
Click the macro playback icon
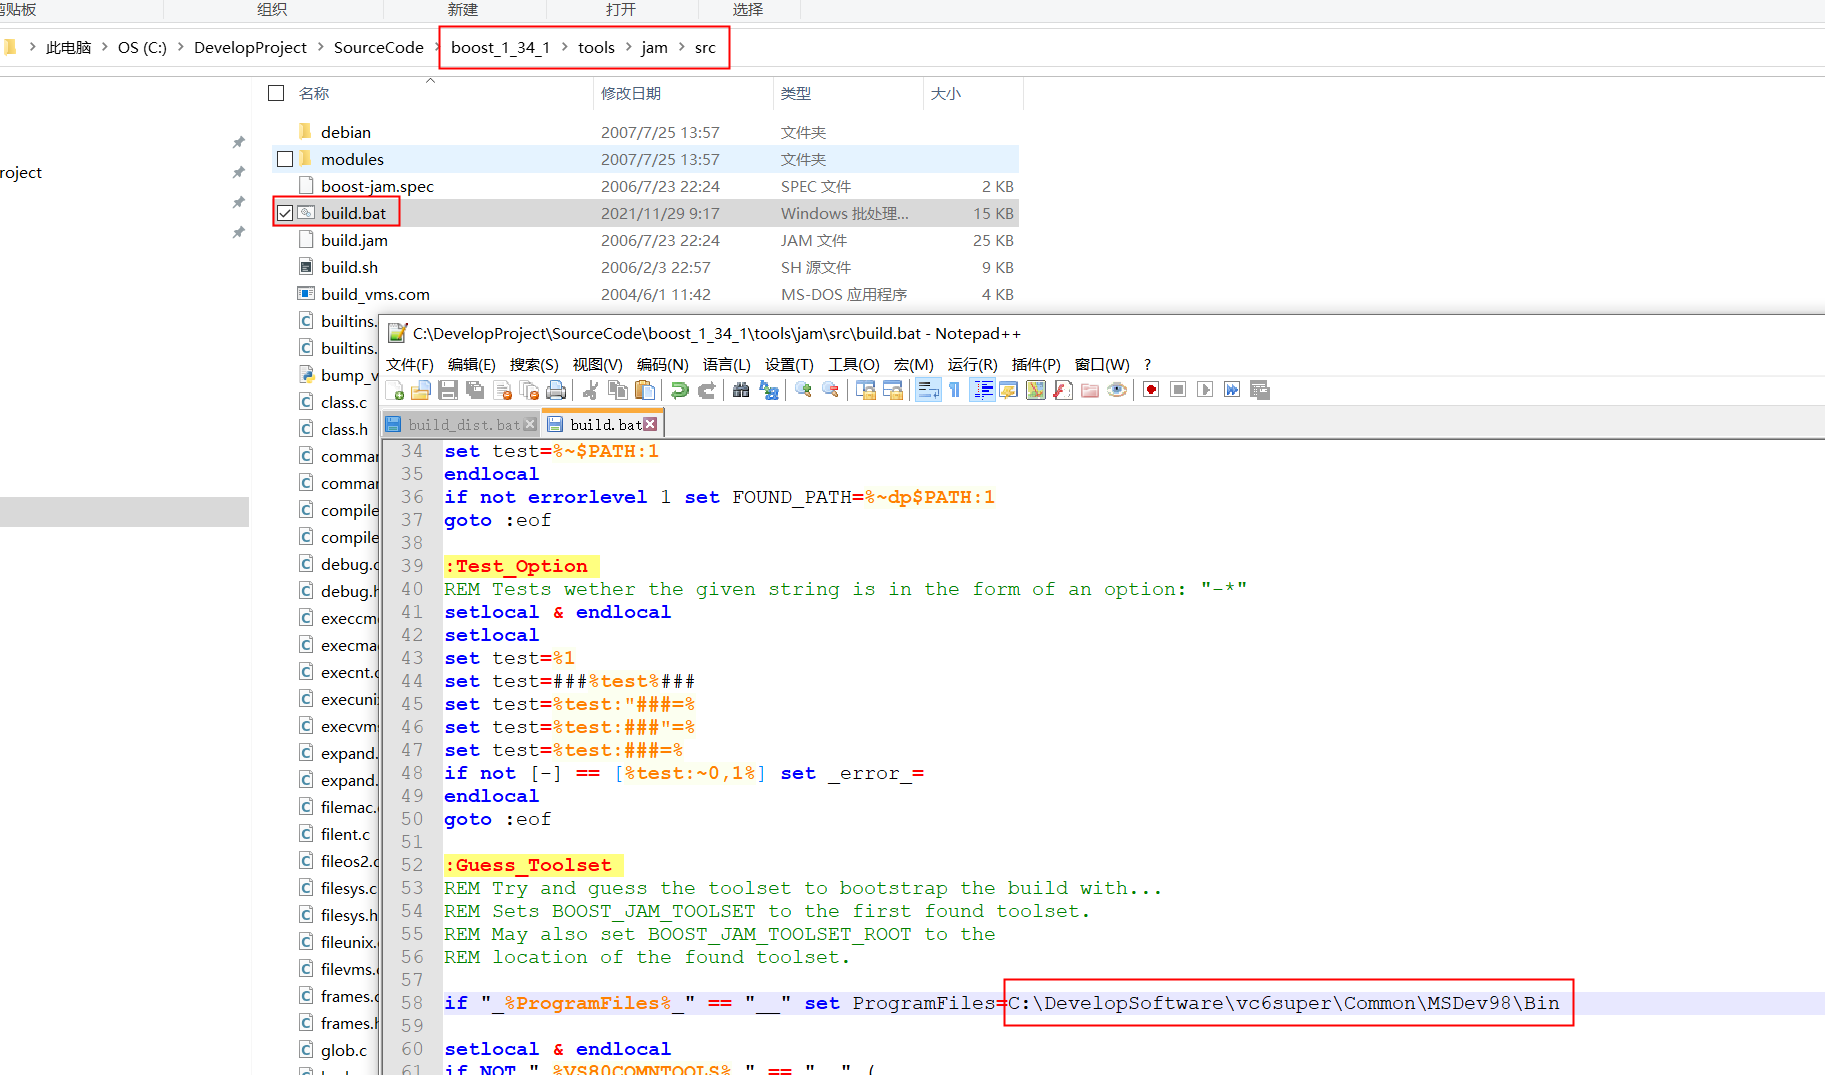tap(1205, 390)
